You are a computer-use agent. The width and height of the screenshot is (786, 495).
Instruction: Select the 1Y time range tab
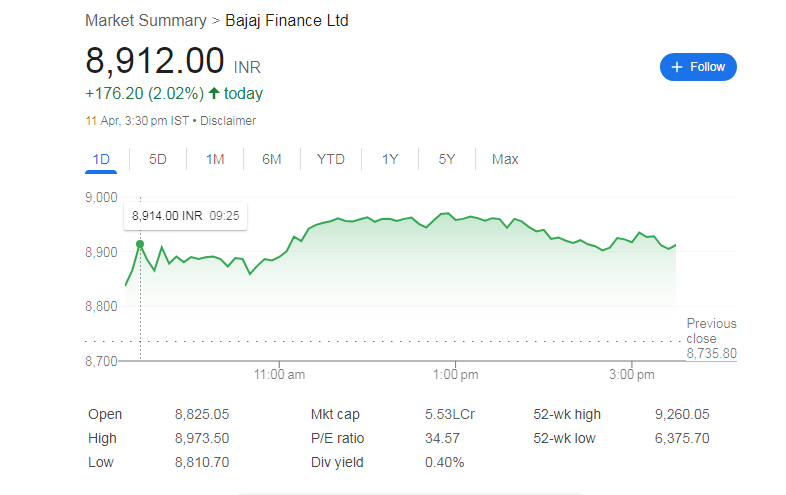[390, 159]
